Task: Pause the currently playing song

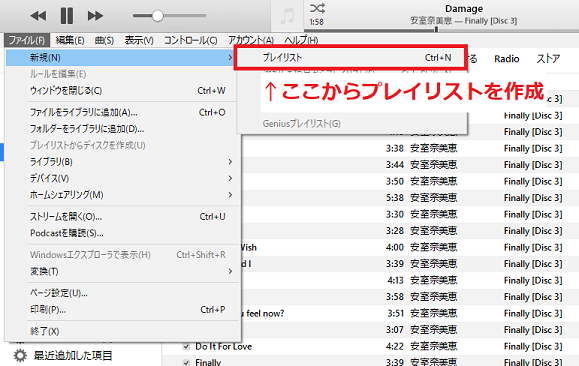Action: [67, 16]
